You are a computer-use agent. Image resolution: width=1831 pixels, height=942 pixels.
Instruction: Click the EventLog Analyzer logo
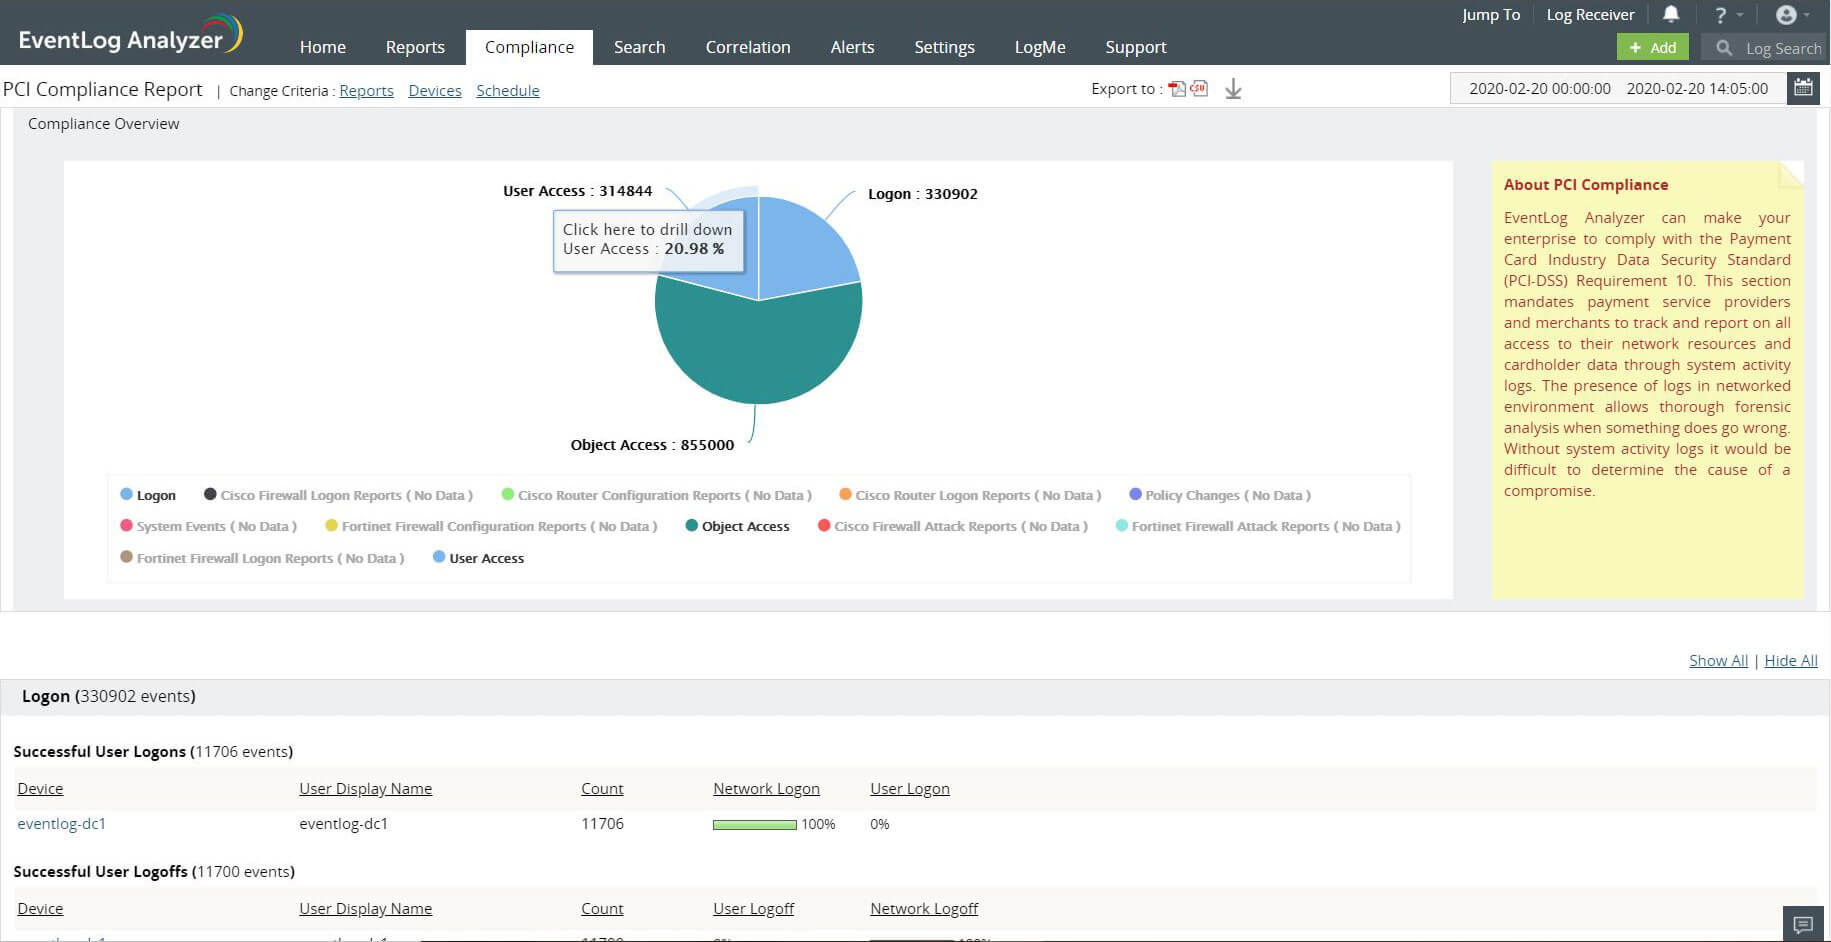[131, 36]
